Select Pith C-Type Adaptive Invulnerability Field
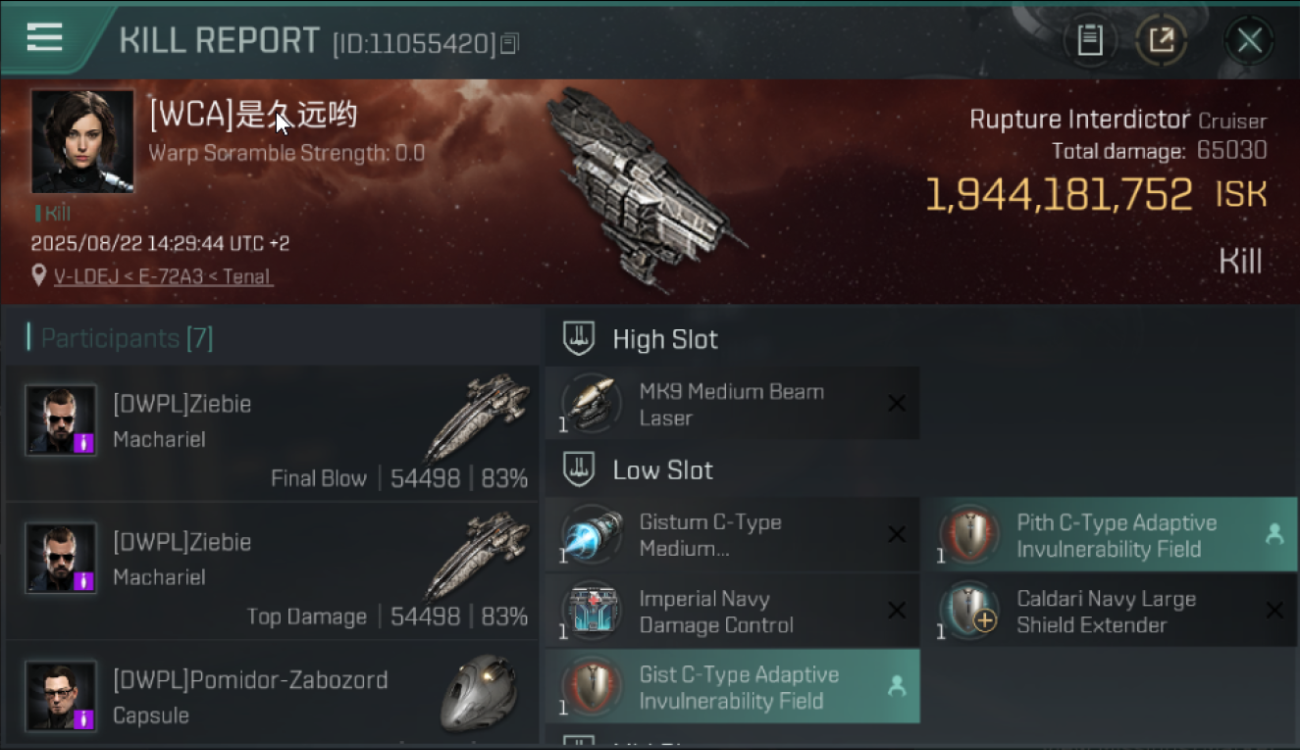Viewport: 1300px width, 750px height. tap(1109, 535)
